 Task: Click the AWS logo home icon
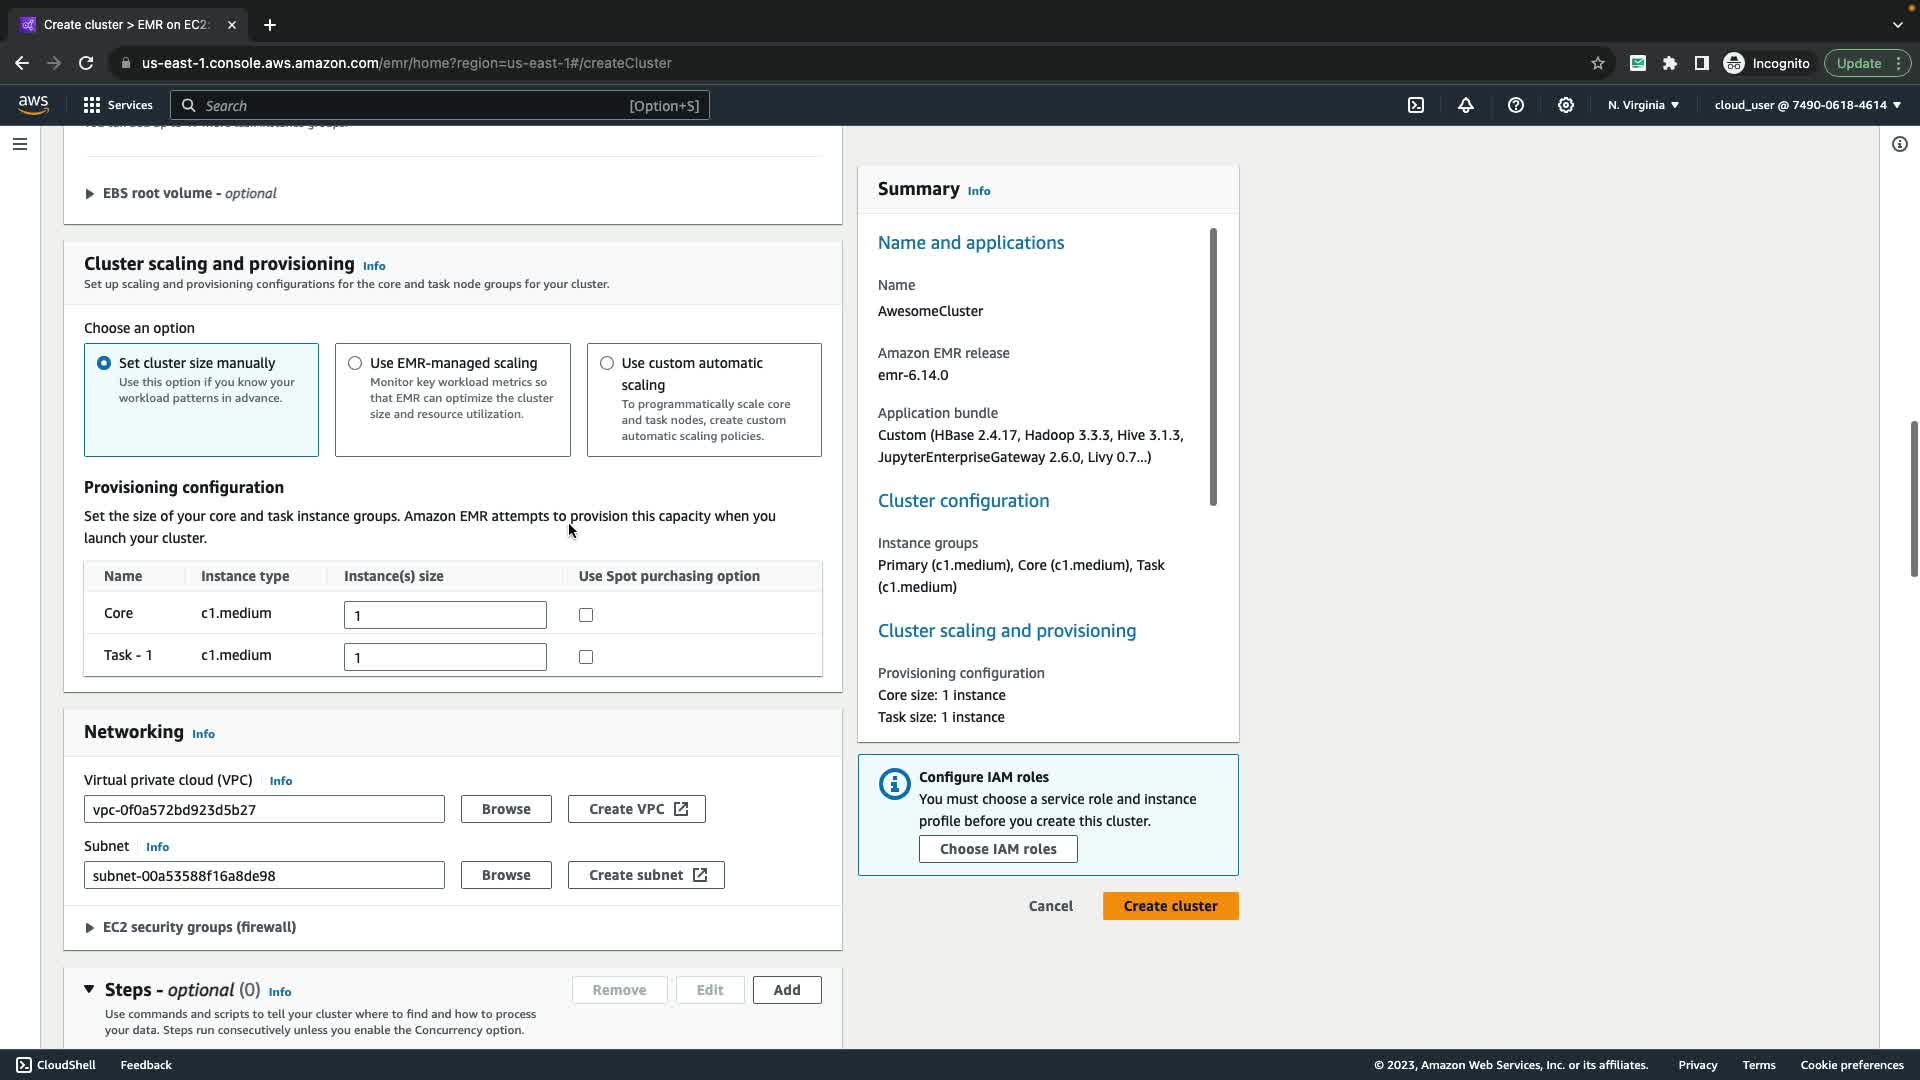[33, 105]
